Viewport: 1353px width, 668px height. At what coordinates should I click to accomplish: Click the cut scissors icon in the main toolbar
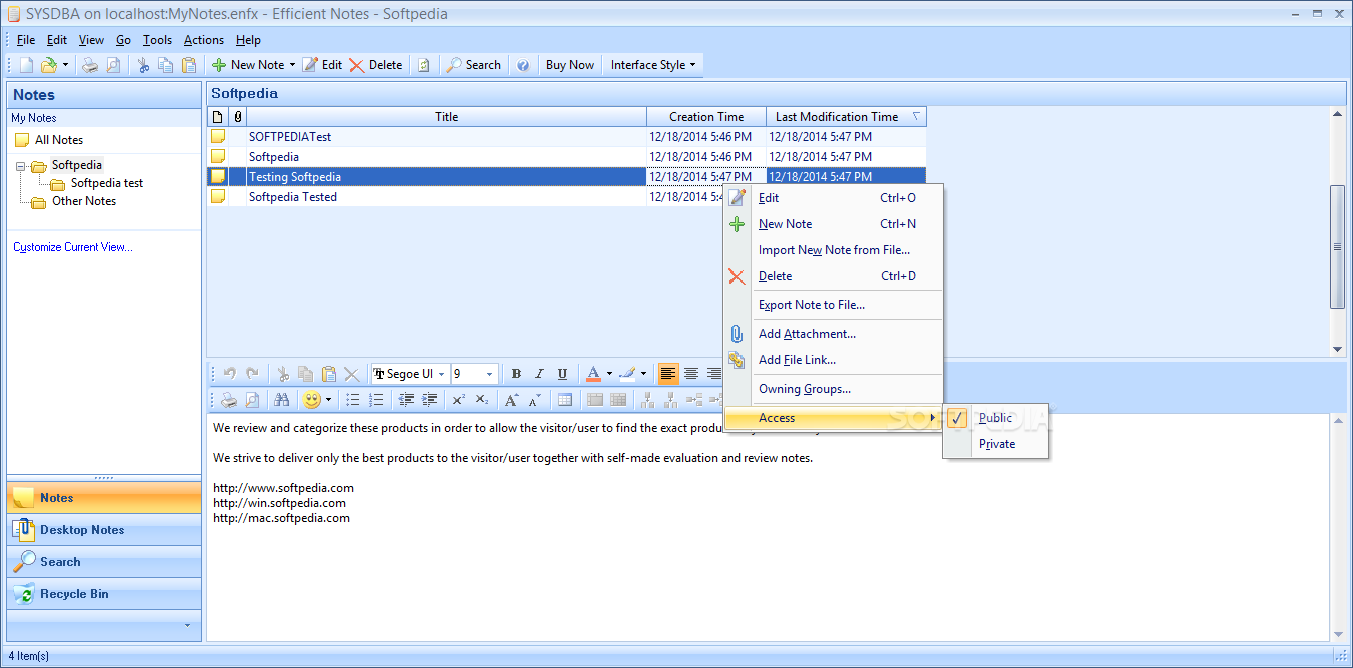143,65
